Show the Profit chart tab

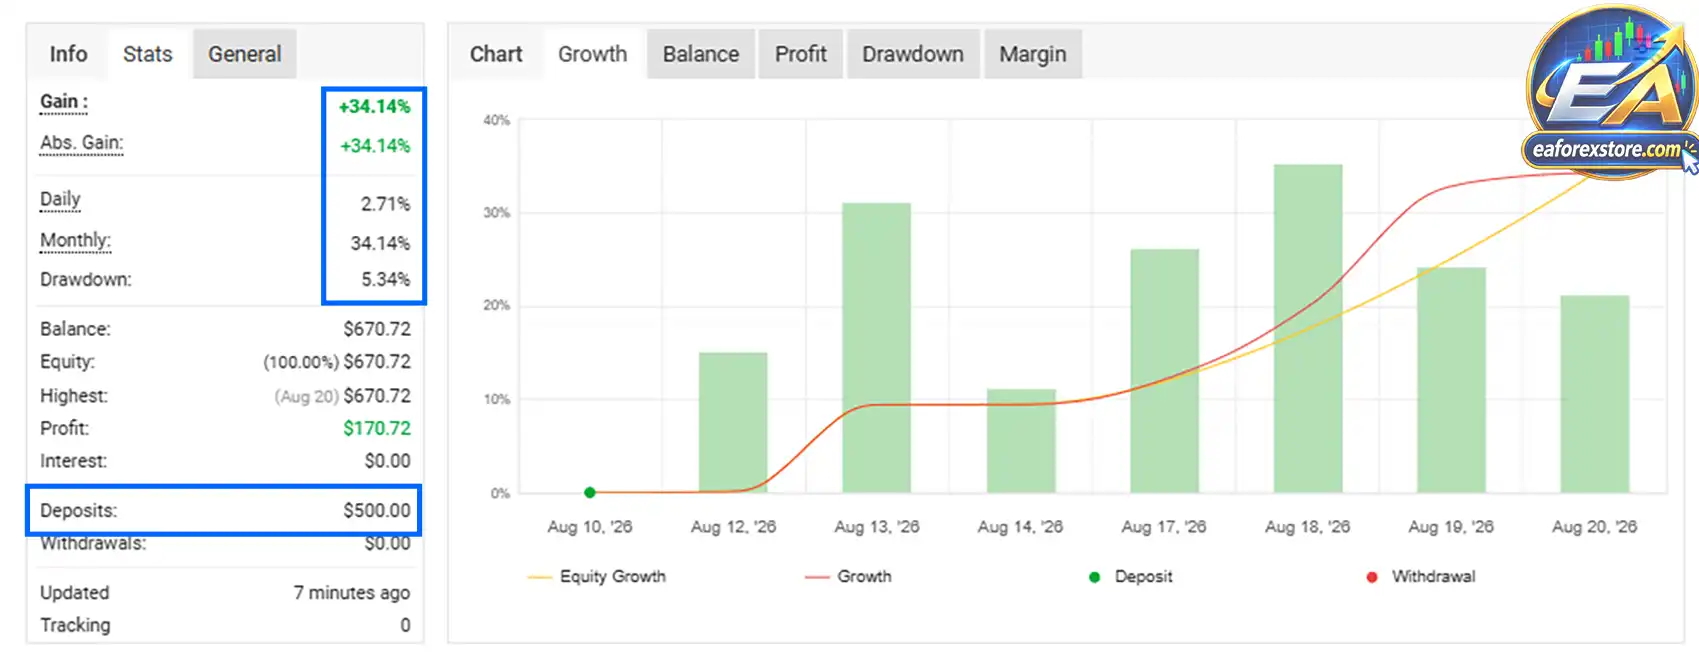800,54
